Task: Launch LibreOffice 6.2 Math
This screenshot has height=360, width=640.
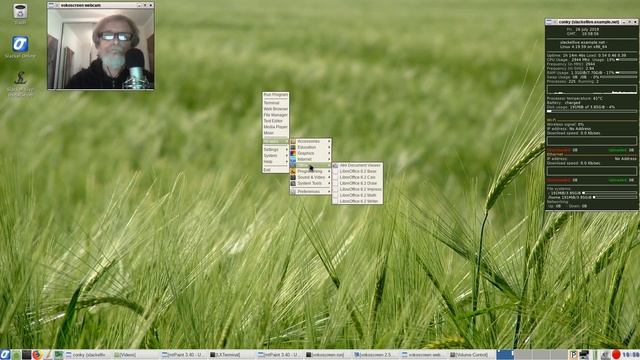Action: pos(357,196)
